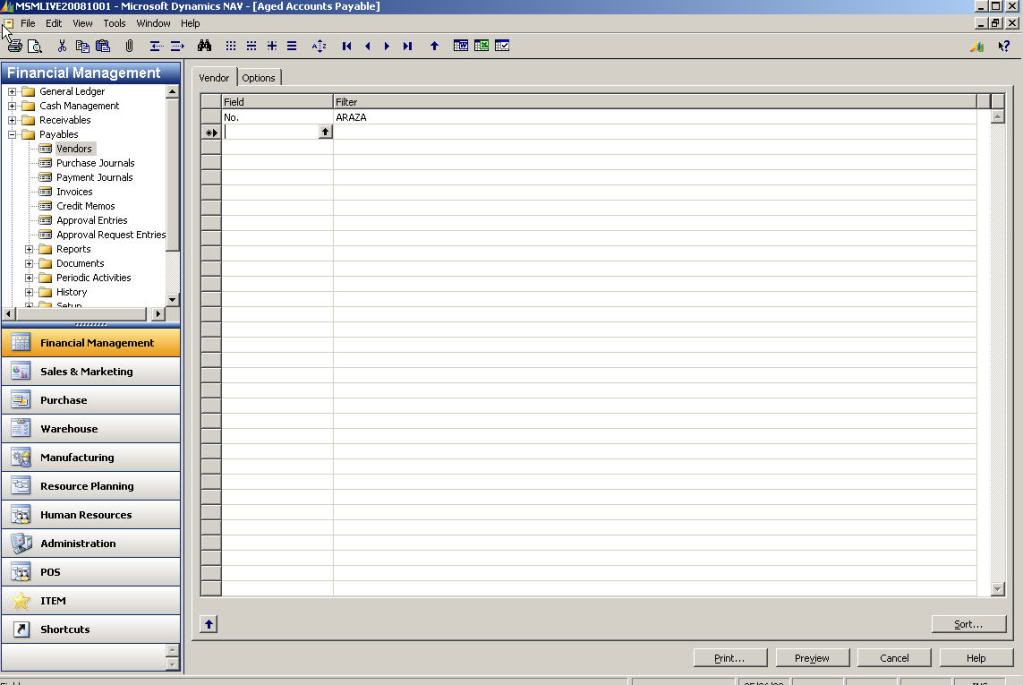
Task: Open the Edit menu
Action: (x=53, y=23)
